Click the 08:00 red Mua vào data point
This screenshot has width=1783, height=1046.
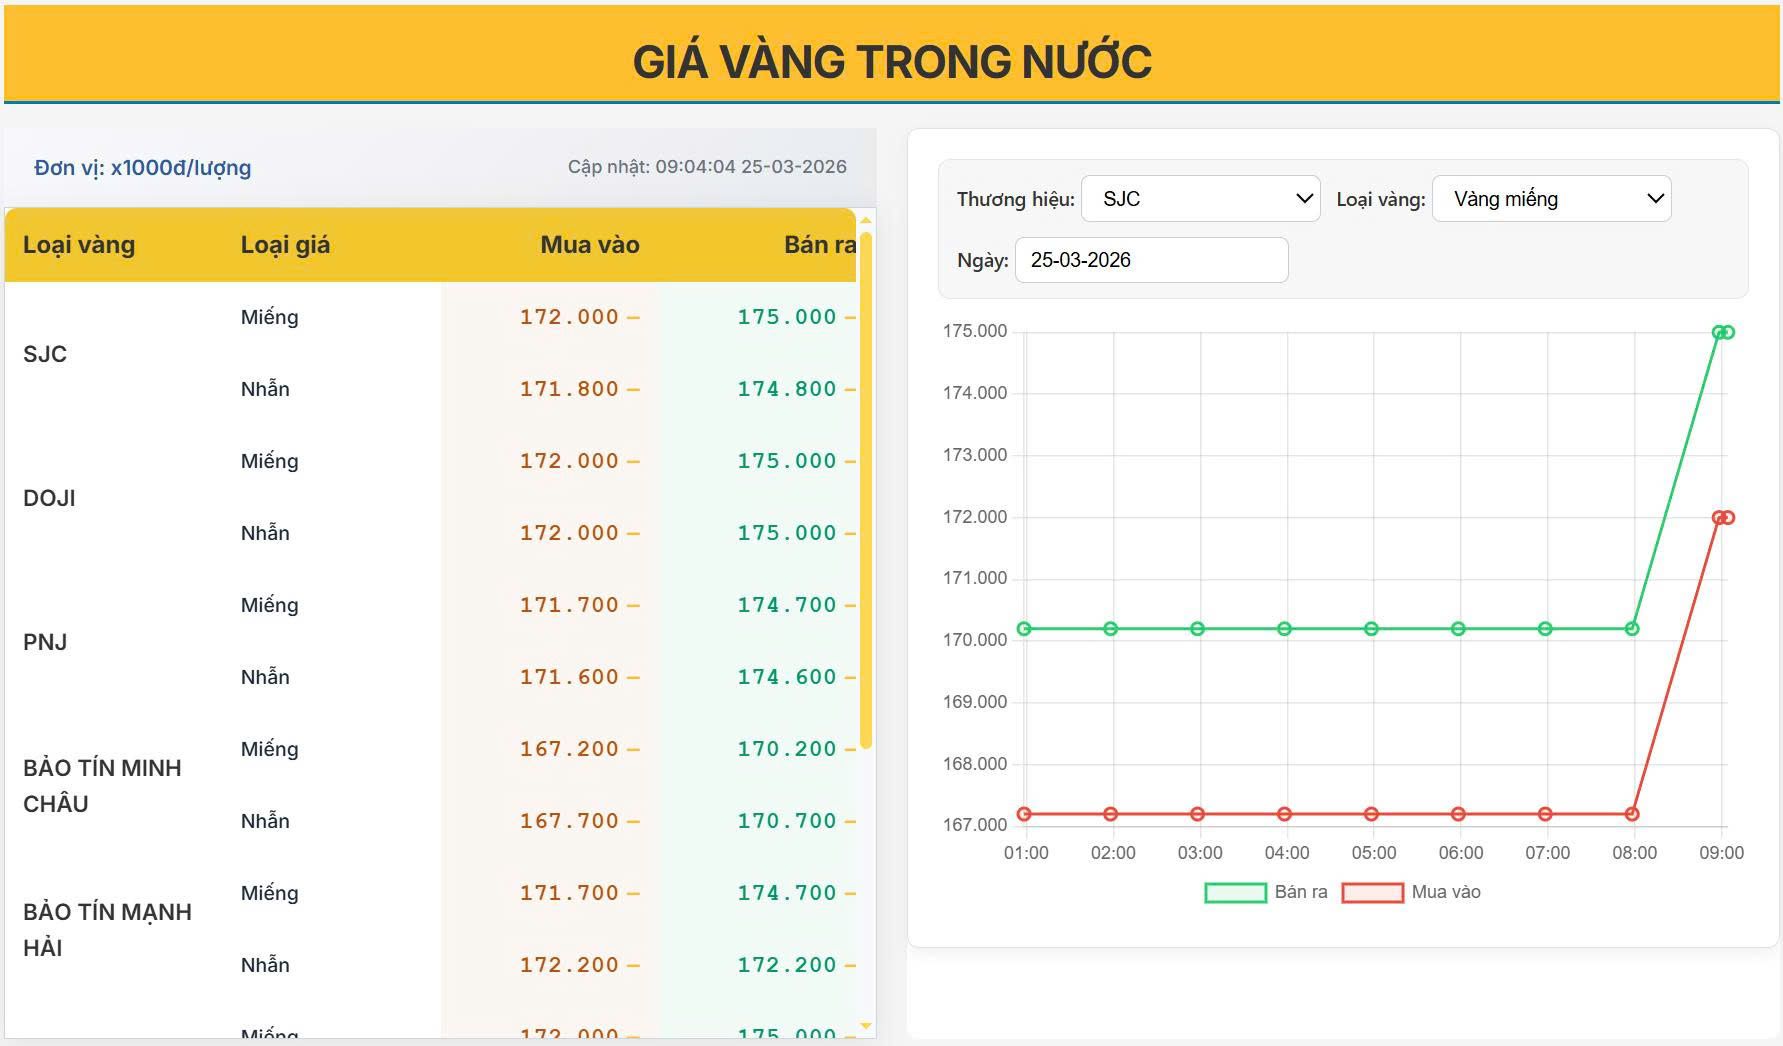[1632, 814]
